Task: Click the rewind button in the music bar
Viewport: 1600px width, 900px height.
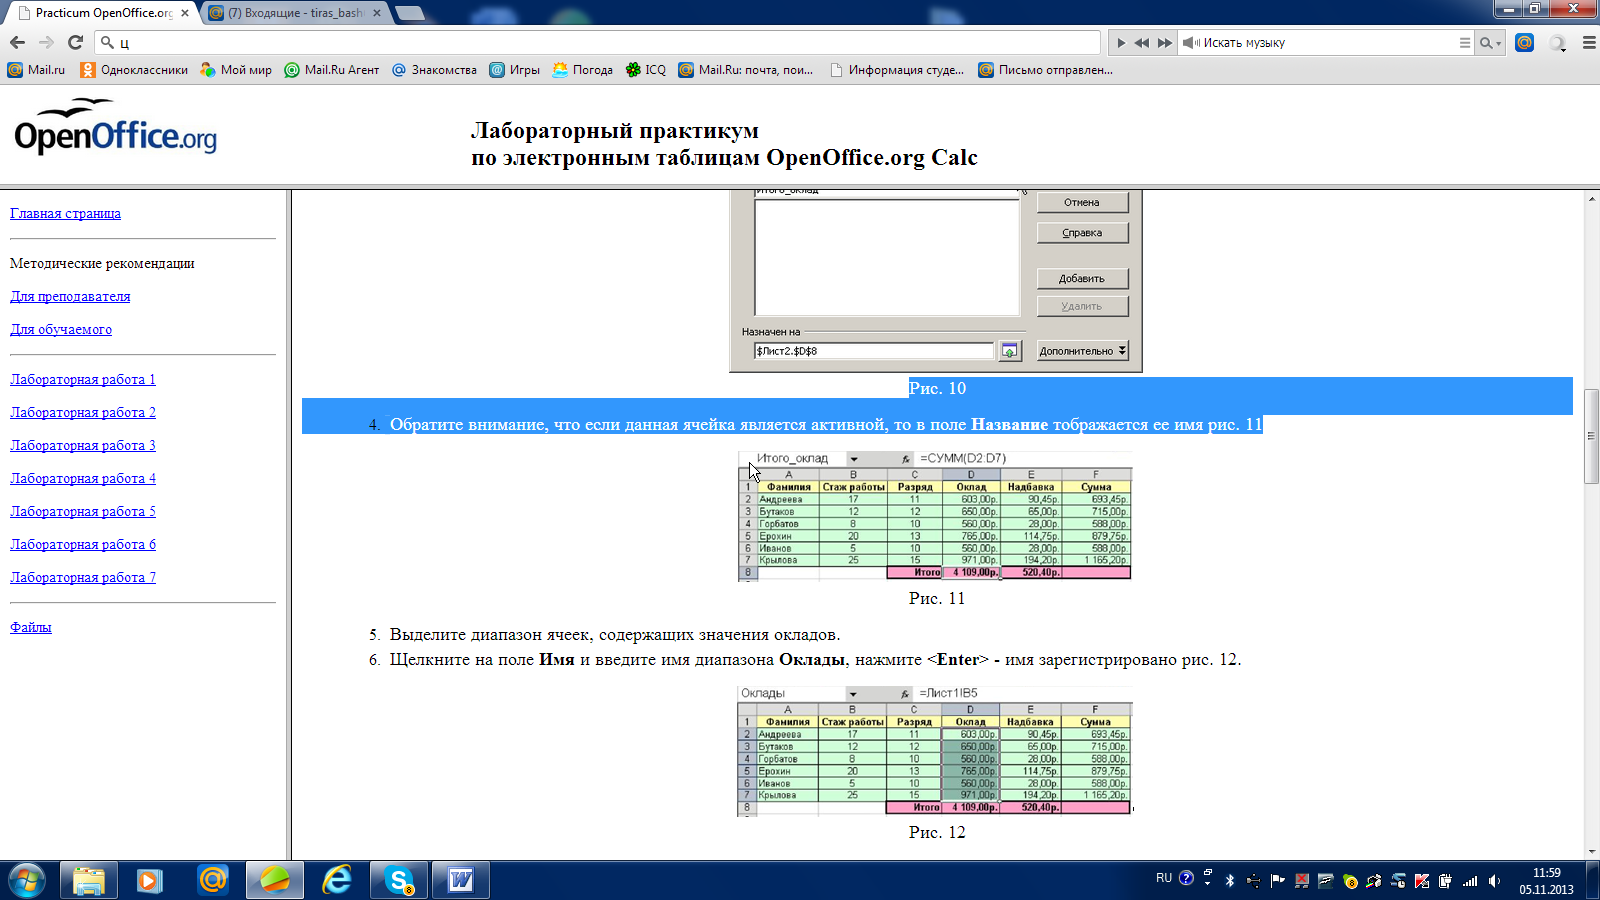Action: pyautogui.click(x=1142, y=43)
